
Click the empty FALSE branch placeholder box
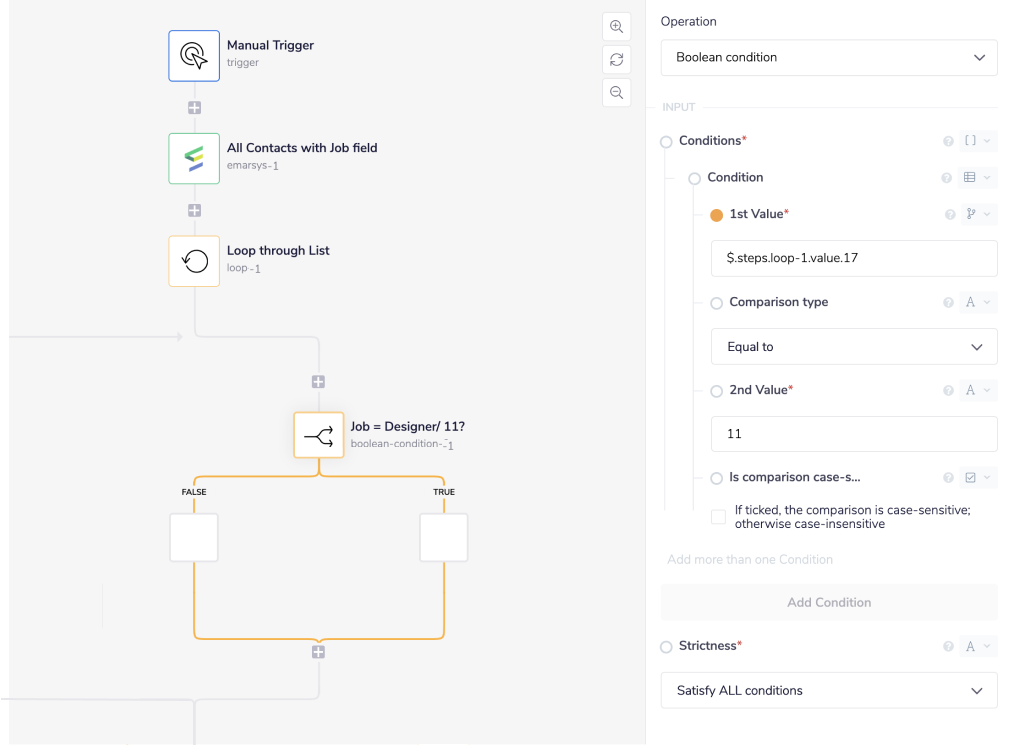click(194, 538)
